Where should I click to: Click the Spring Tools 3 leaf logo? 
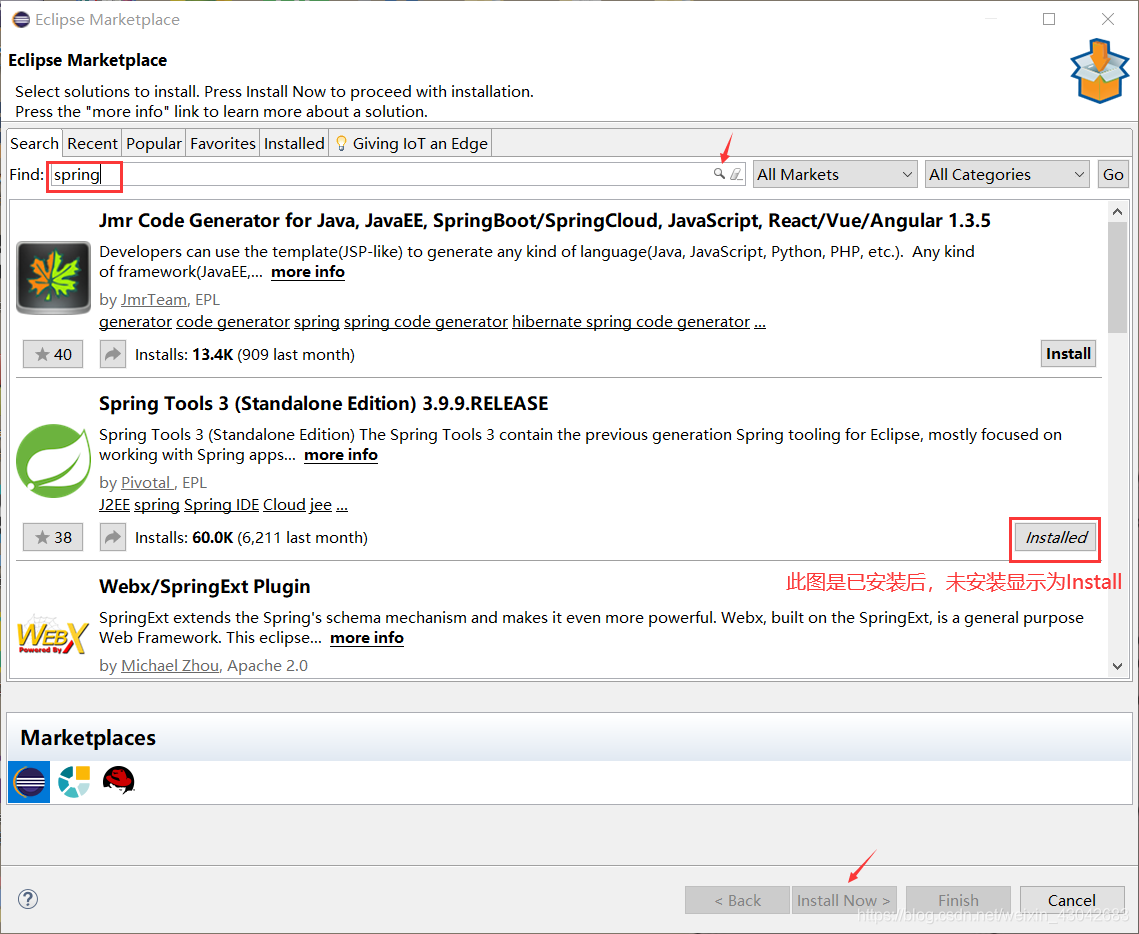53,460
